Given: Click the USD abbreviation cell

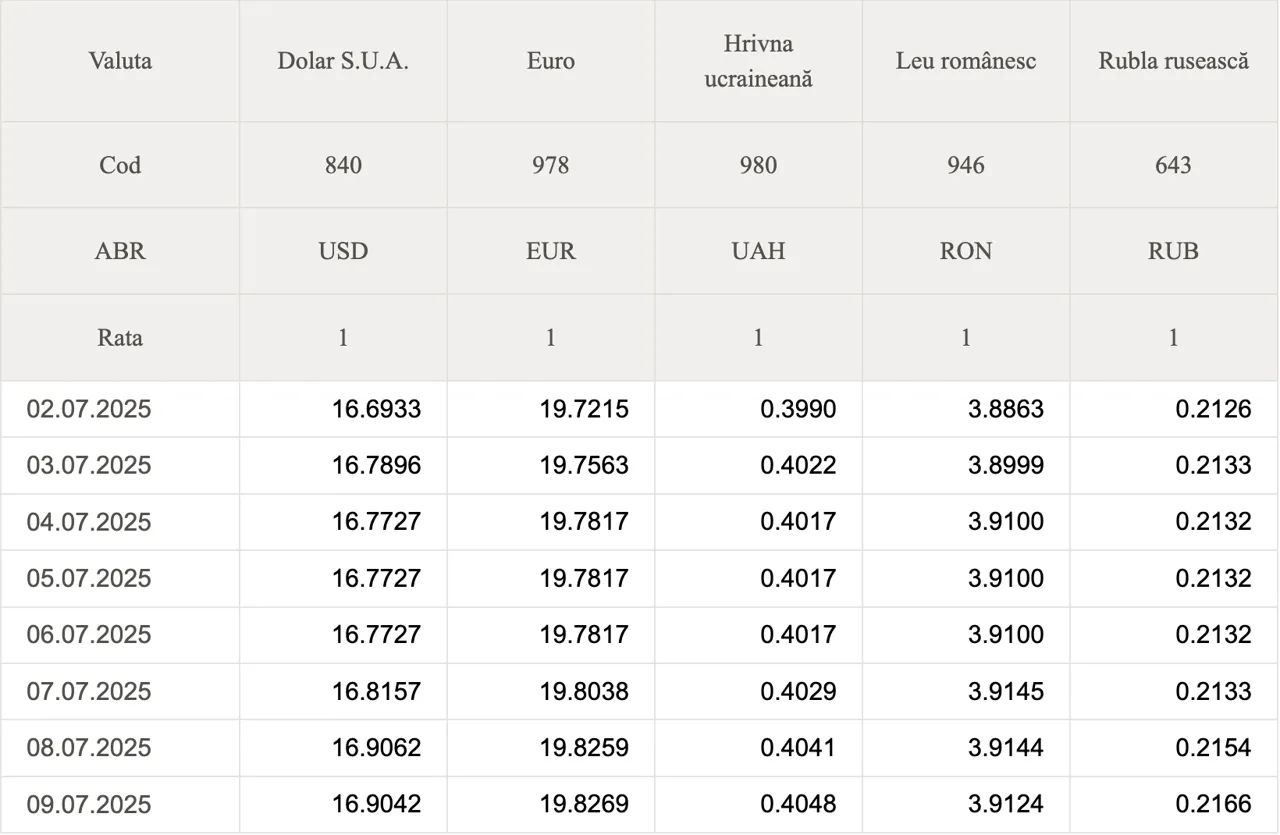Looking at the screenshot, I should tap(343, 251).
